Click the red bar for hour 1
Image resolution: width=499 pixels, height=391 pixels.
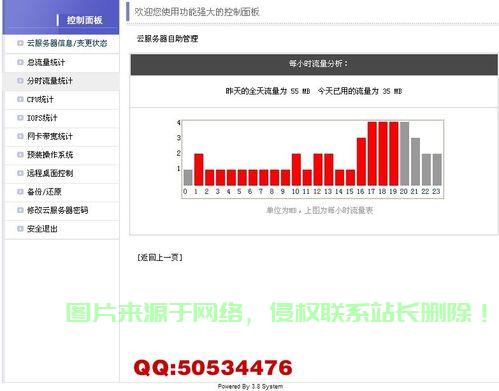[x=199, y=169]
